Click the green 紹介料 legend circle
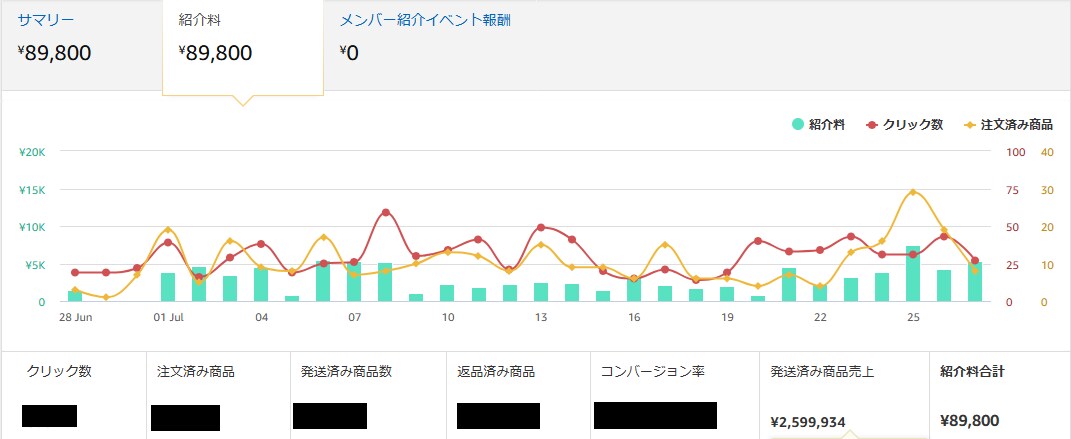This screenshot has width=1071, height=439. (x=797, y=125)
